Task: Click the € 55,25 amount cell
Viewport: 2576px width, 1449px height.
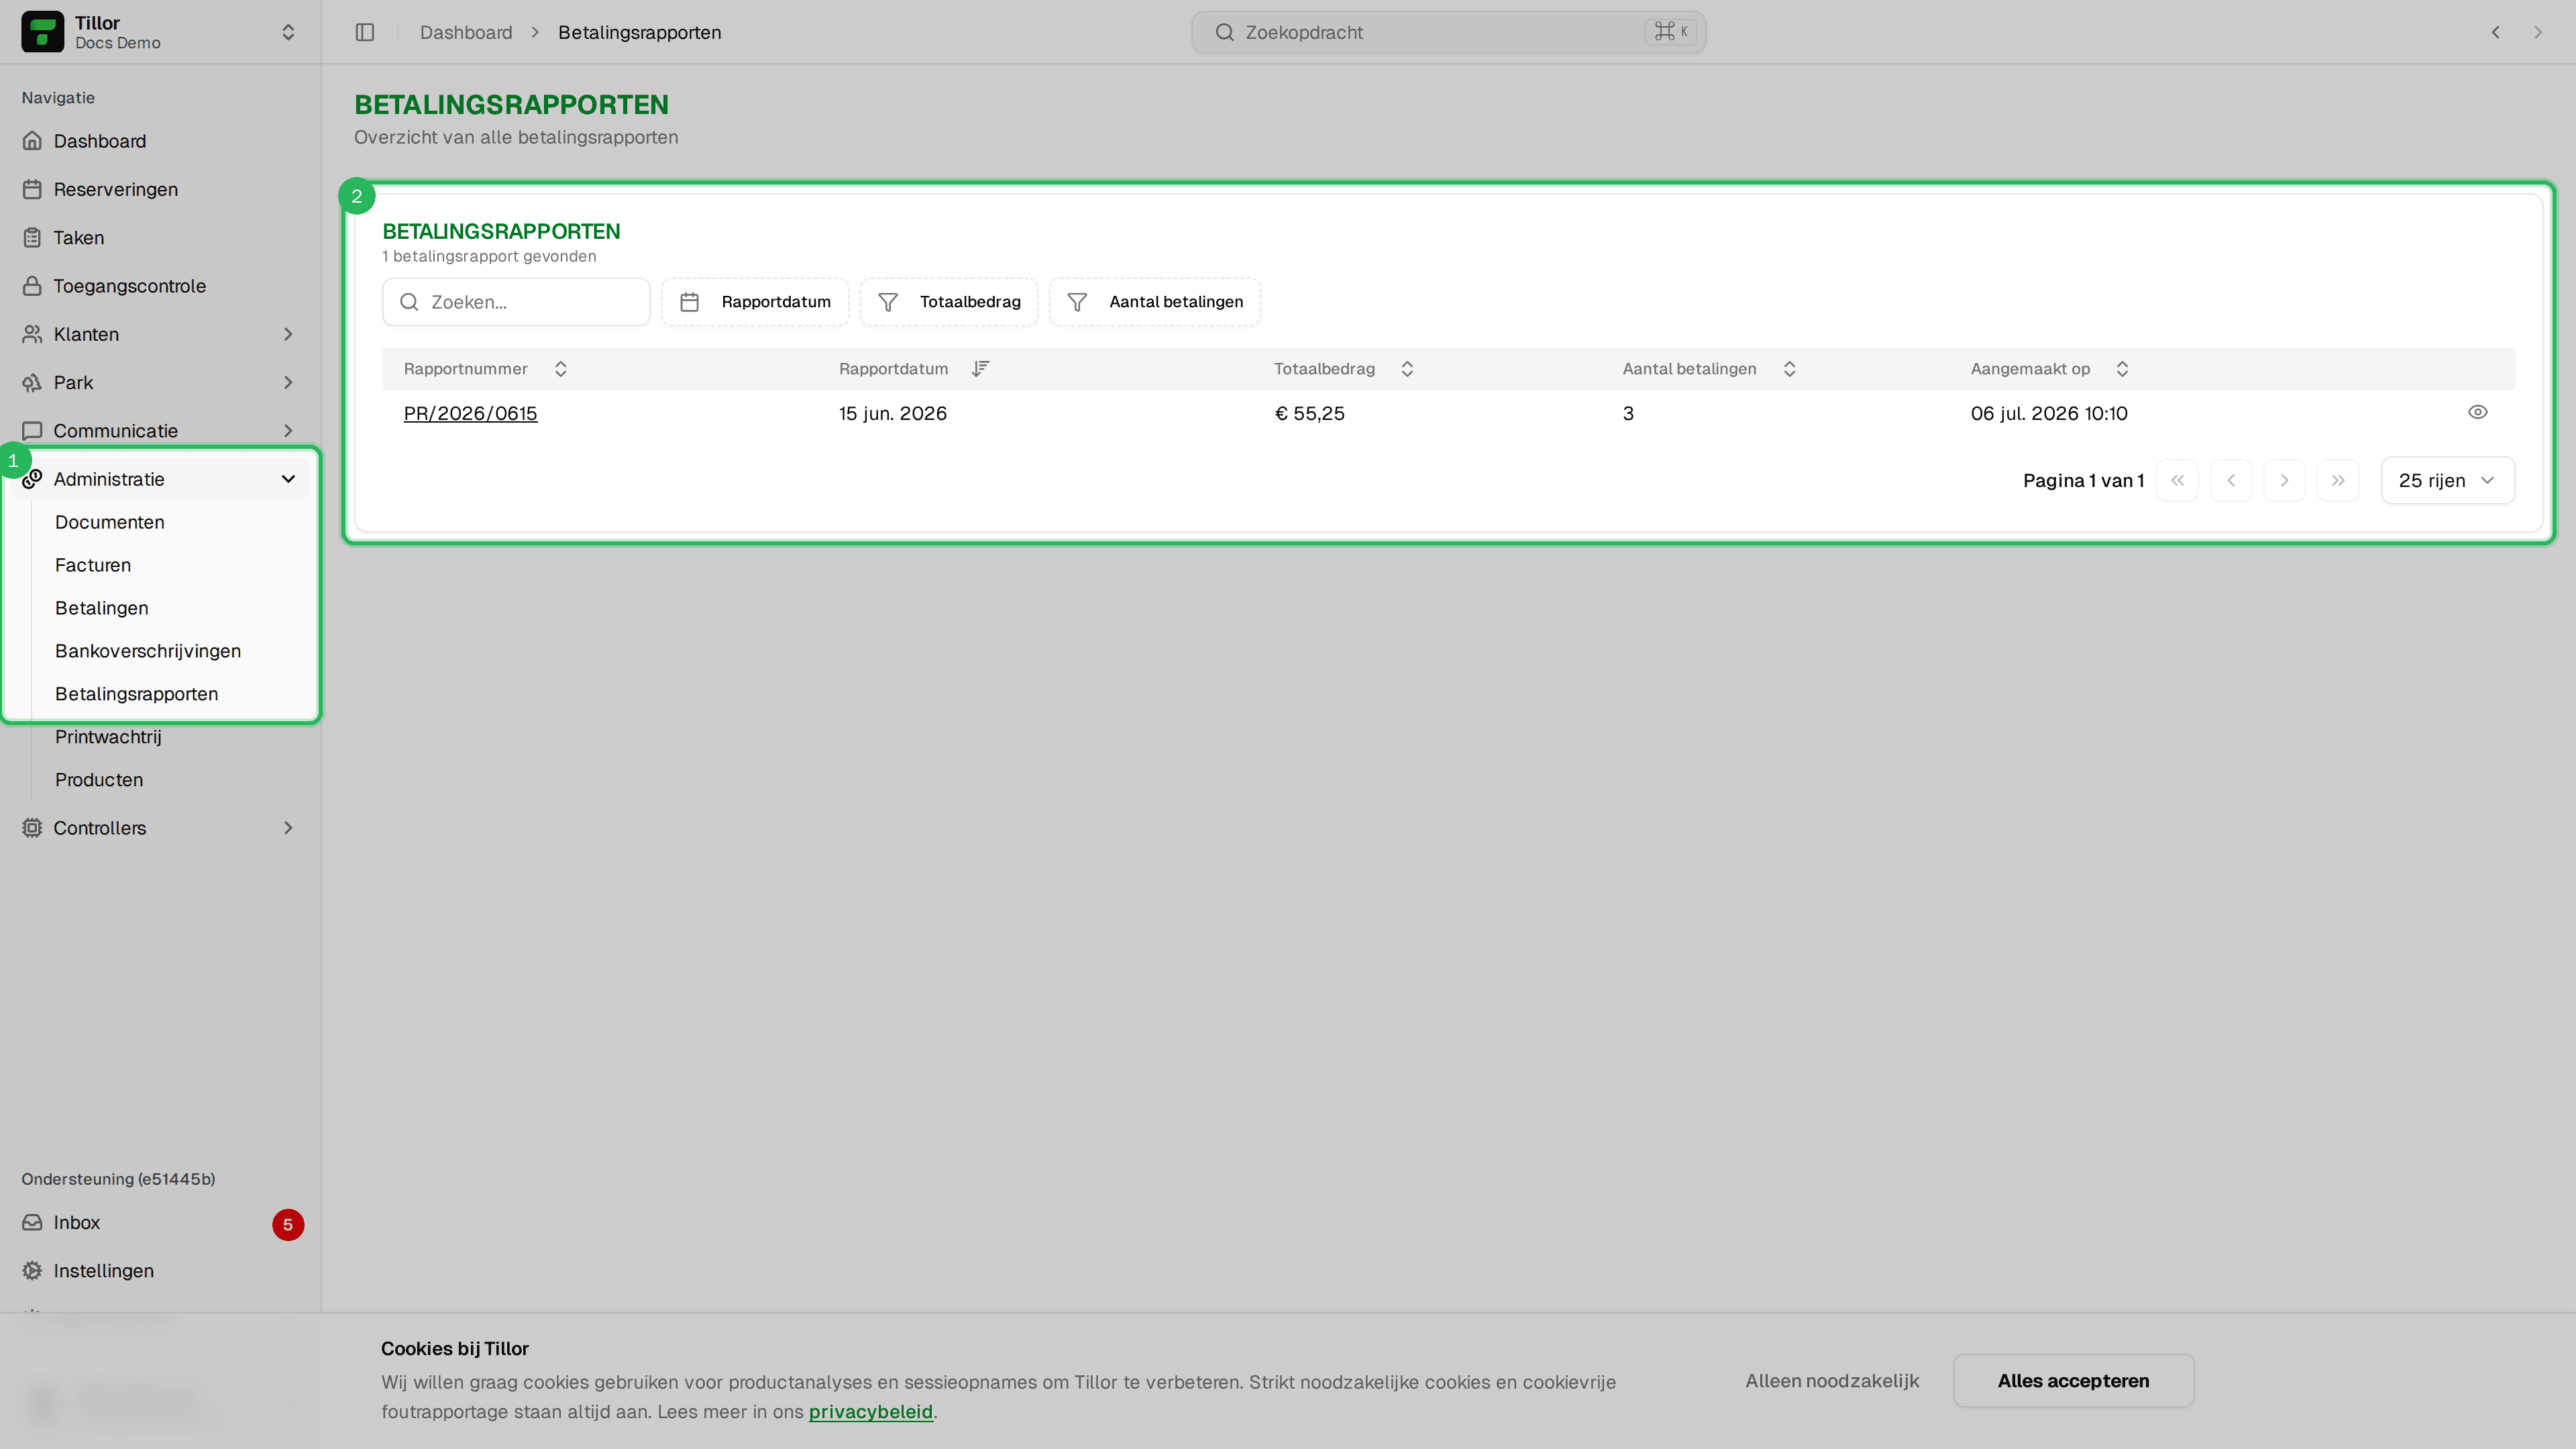Action: click(x=1310, y=413)
